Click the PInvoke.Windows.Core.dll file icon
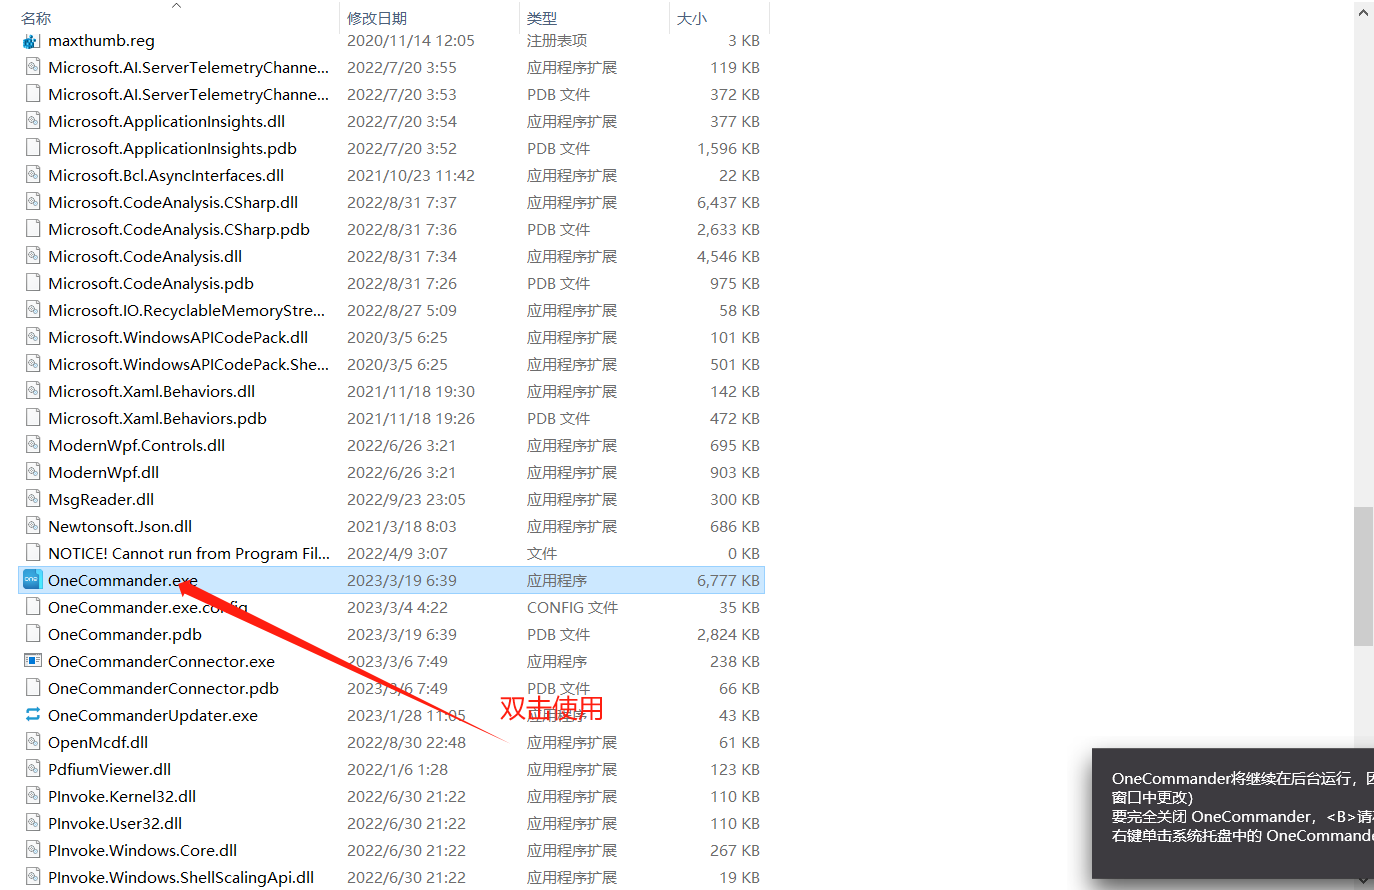This screenshot has height=890, width=1374. [32, 850]
